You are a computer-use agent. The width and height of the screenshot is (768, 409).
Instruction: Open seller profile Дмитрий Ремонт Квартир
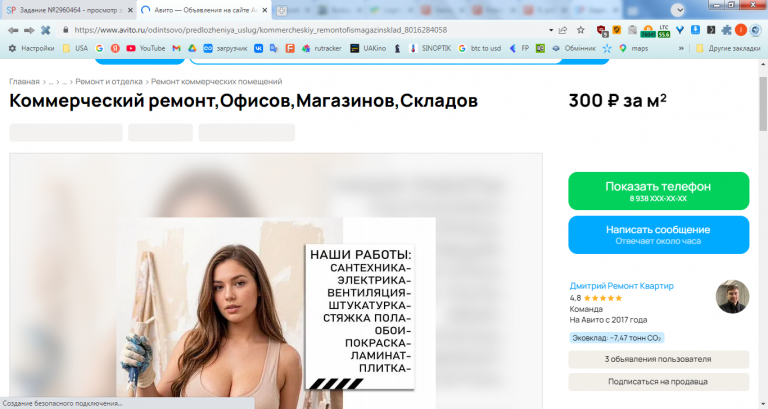621,286
